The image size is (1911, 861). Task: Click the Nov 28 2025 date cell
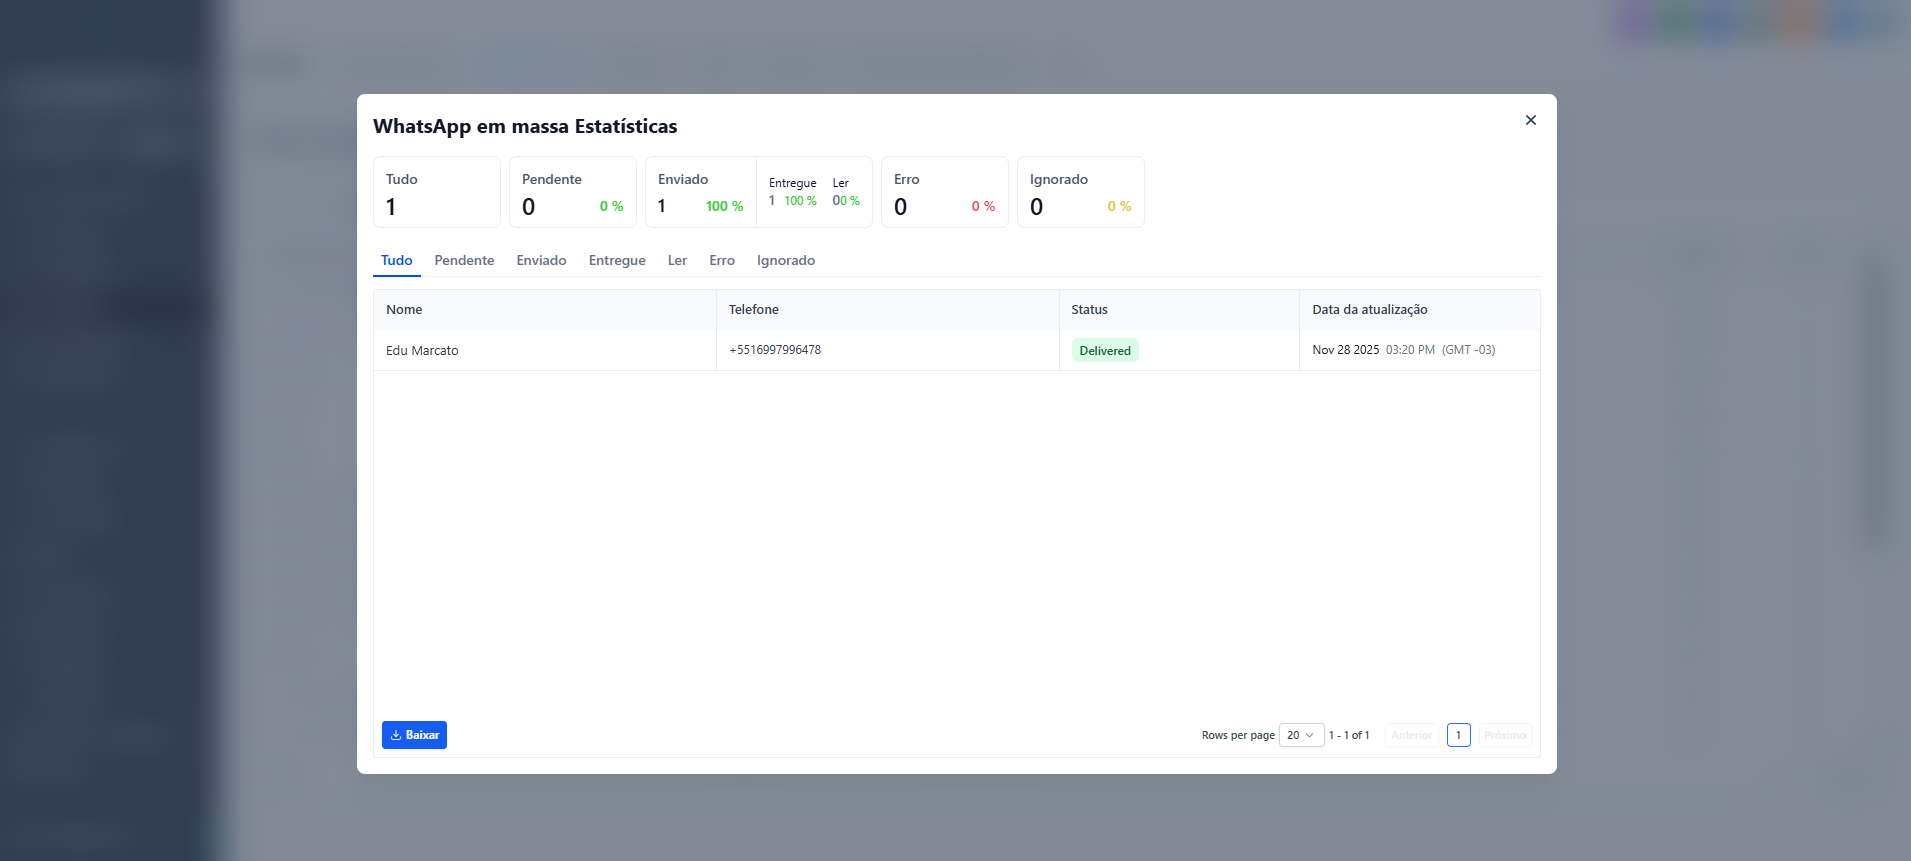coord(1420,350)
